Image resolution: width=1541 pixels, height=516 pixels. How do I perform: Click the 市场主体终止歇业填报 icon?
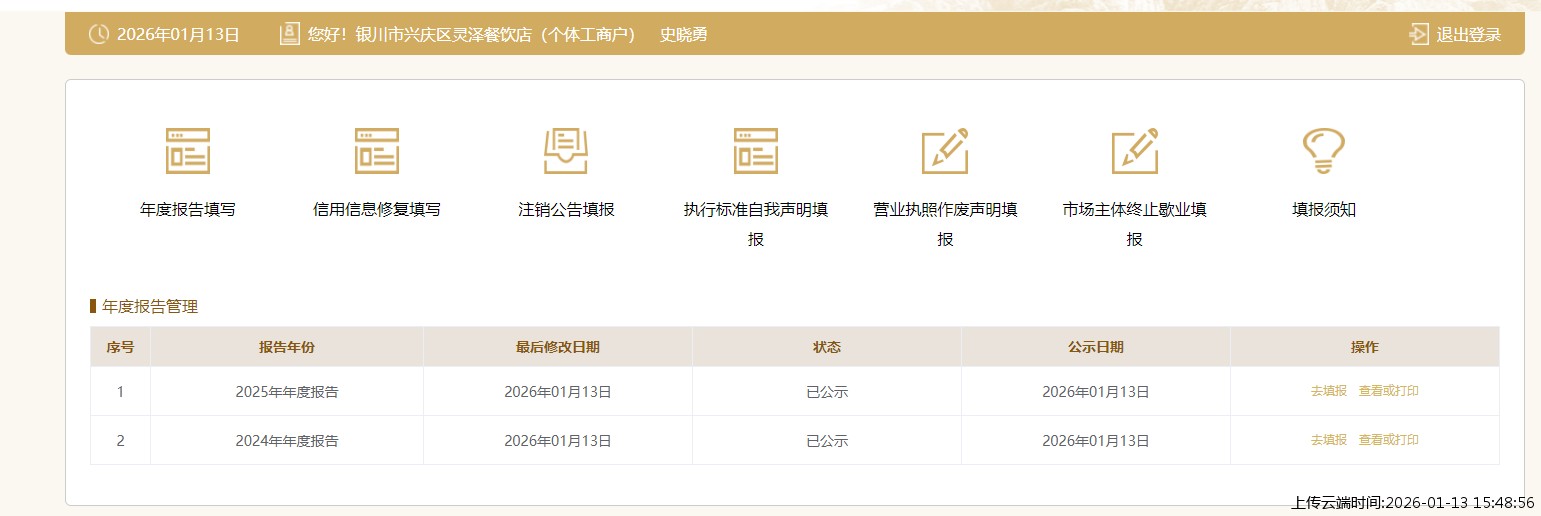[1134, 151]
